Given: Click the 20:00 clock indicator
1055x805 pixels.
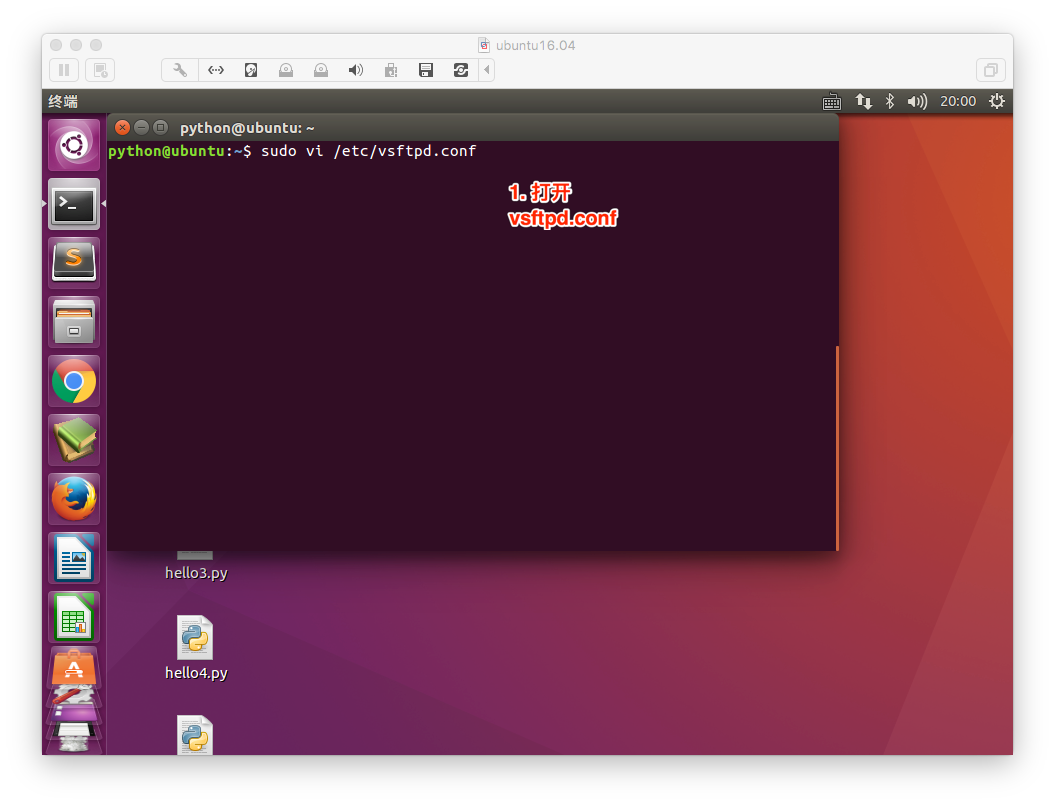Looking at the screenshot, I should (957, 102).
